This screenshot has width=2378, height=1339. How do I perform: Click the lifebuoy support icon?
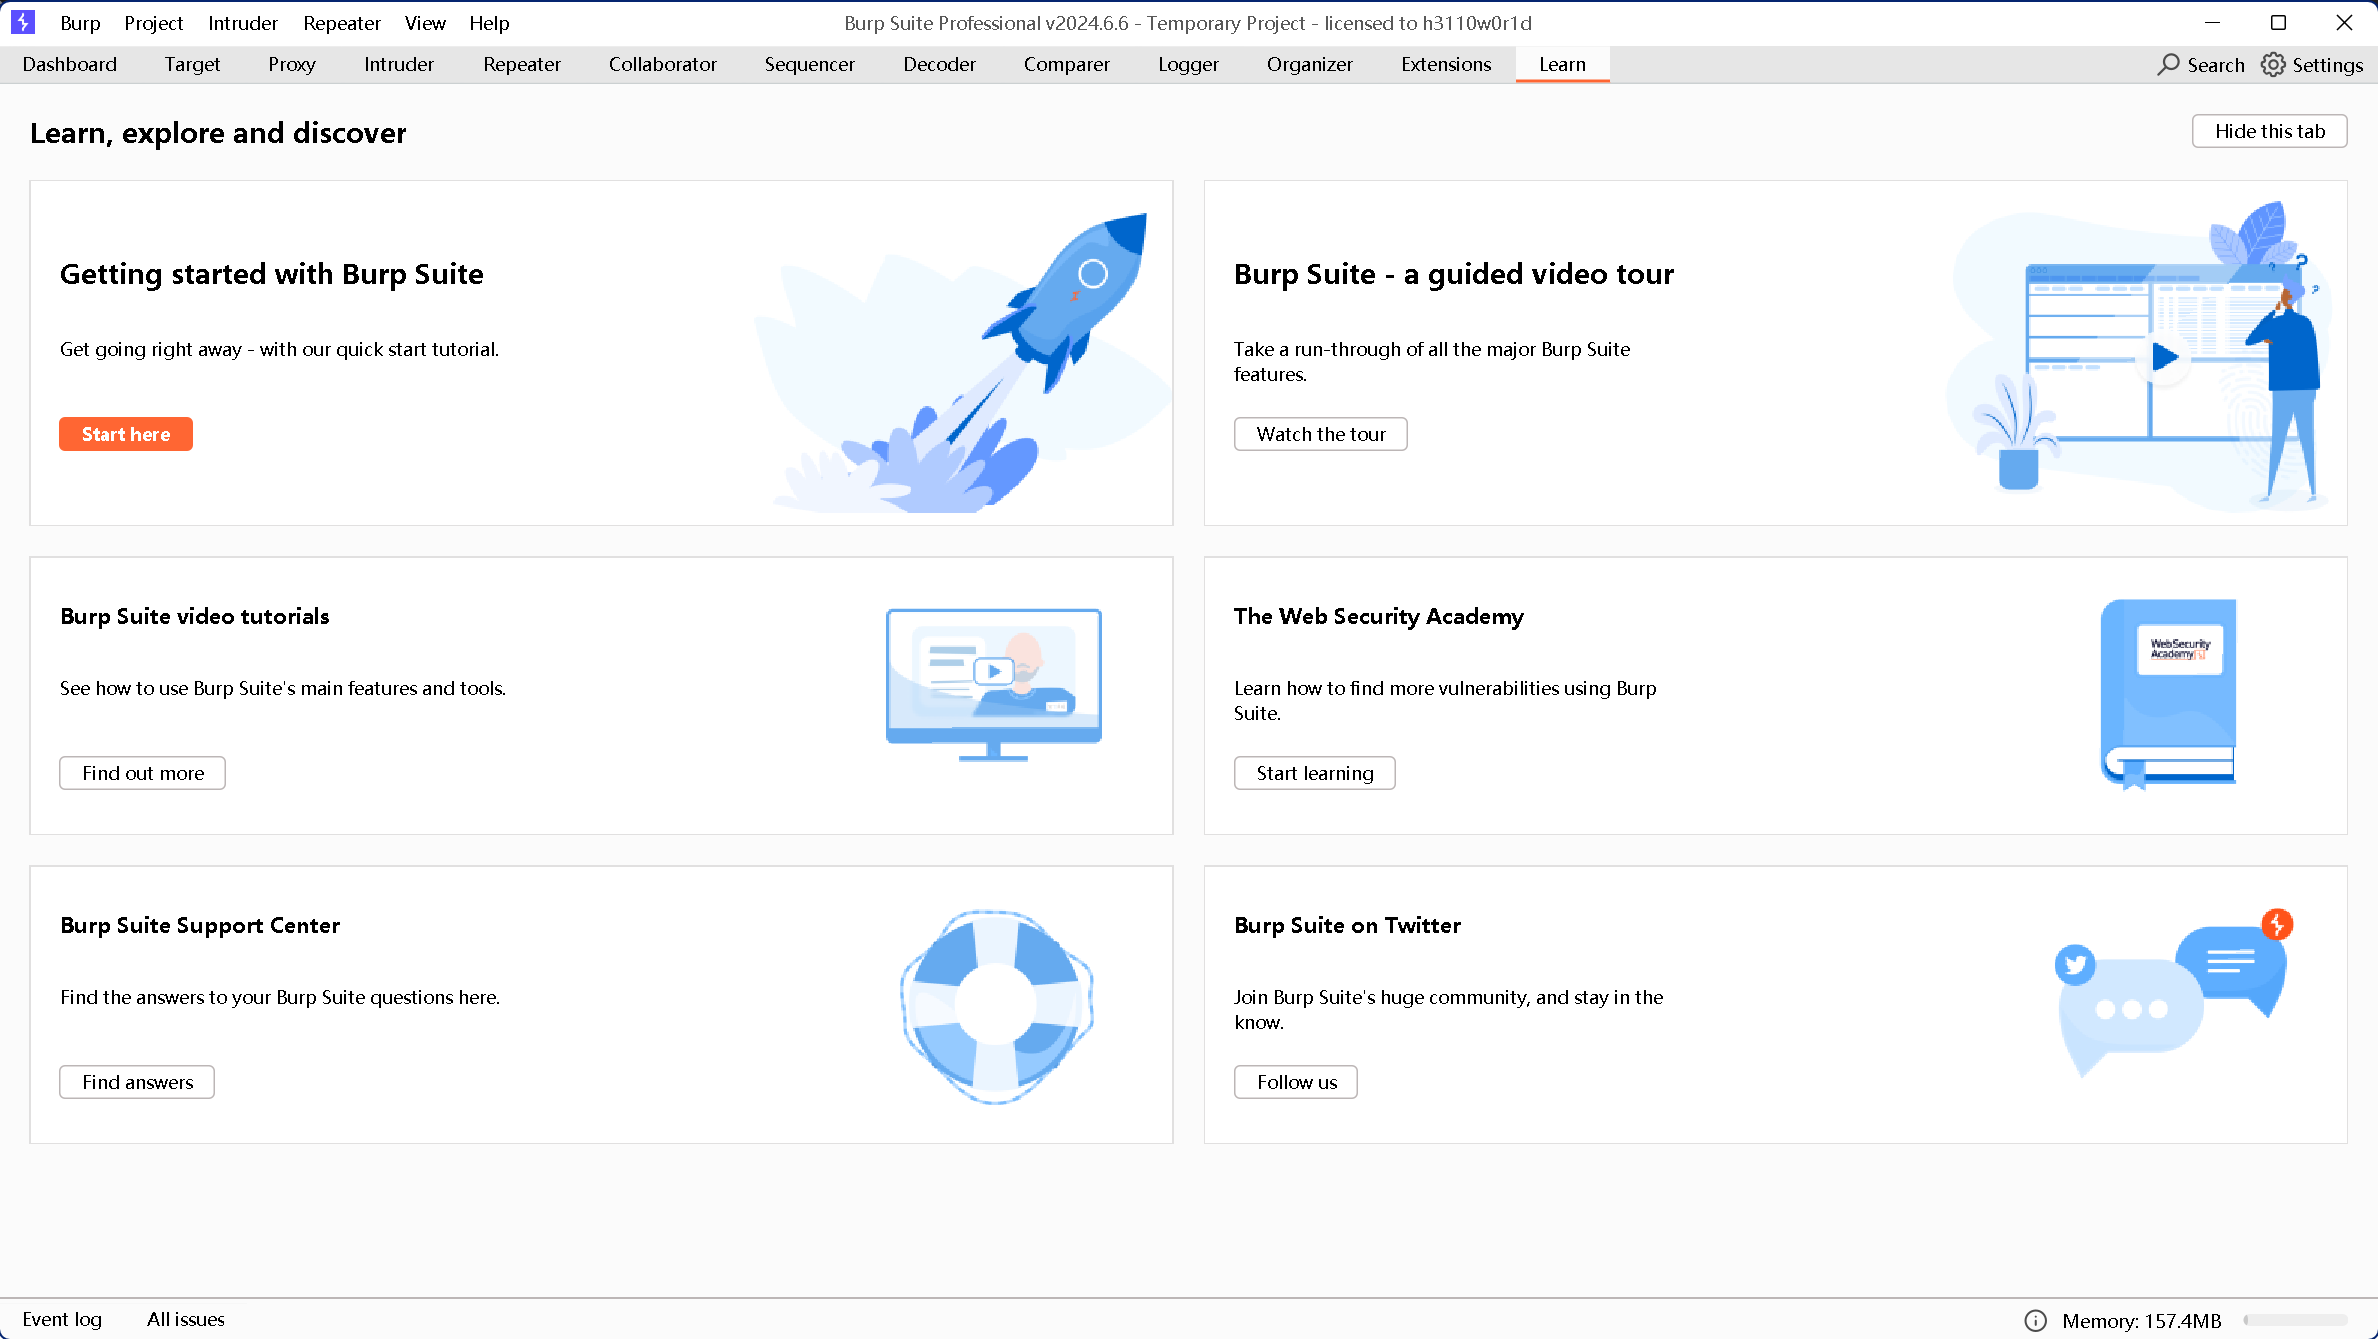click(x=996, y=1006)
